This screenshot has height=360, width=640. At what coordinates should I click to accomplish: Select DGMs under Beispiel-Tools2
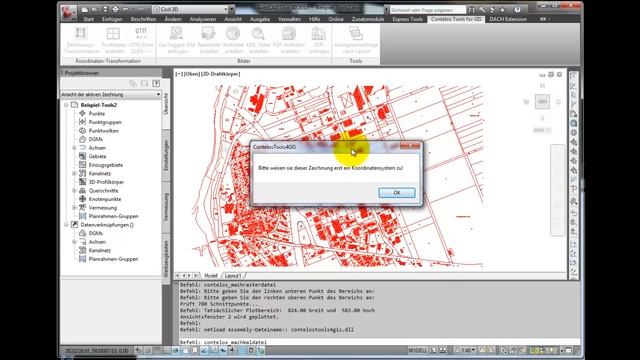pos(96,139)
